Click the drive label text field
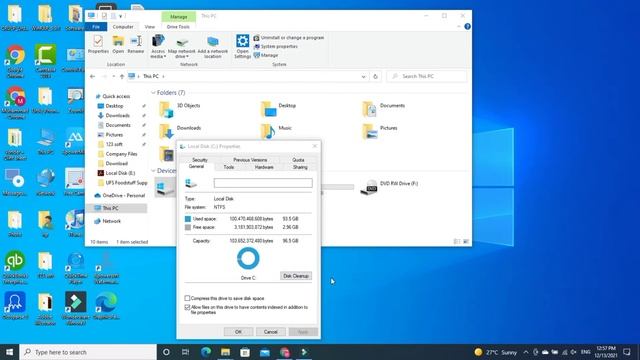The width and height of the screenshot is (640, 360). pyautogui.click(x=263, y=183)
